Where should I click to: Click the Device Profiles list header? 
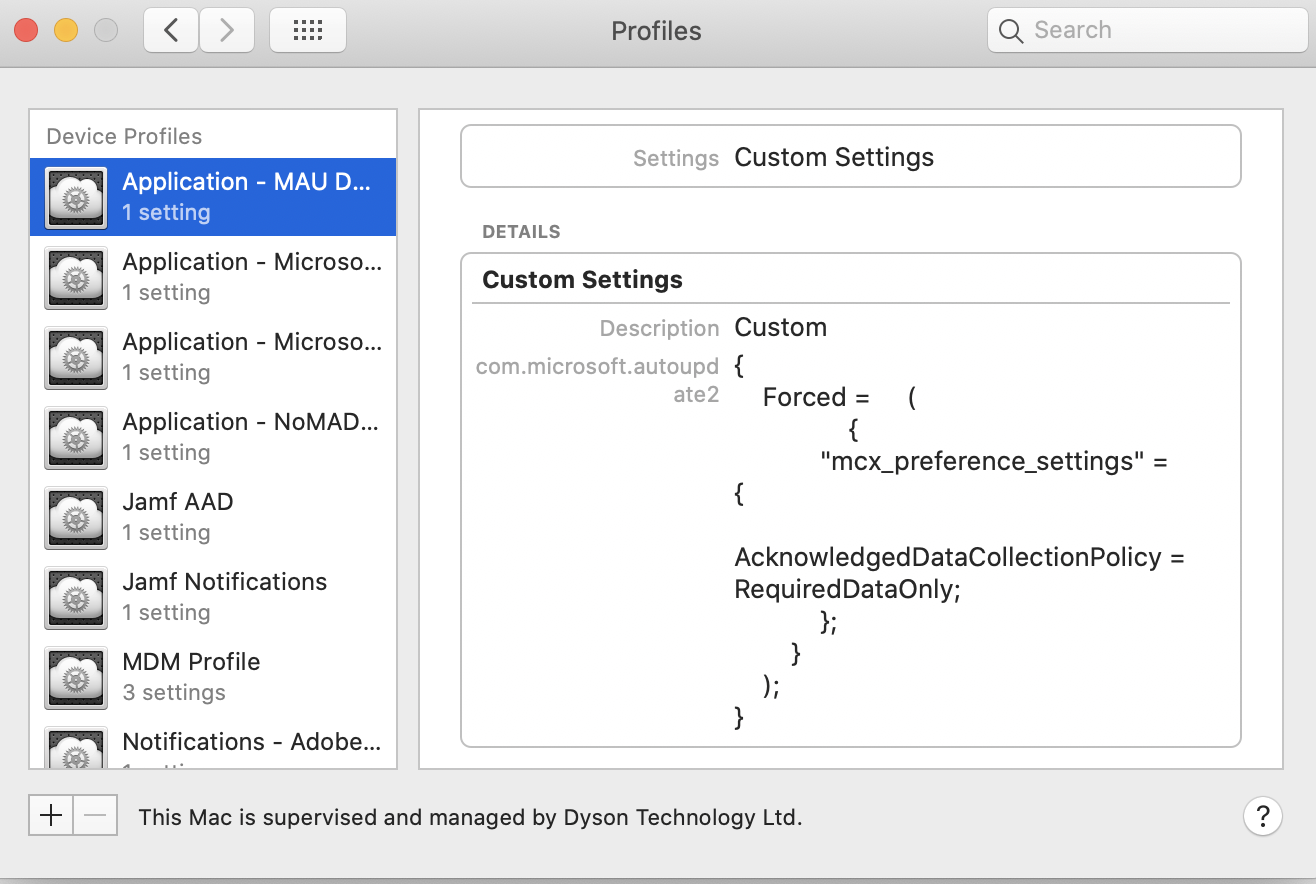point(124,136)
